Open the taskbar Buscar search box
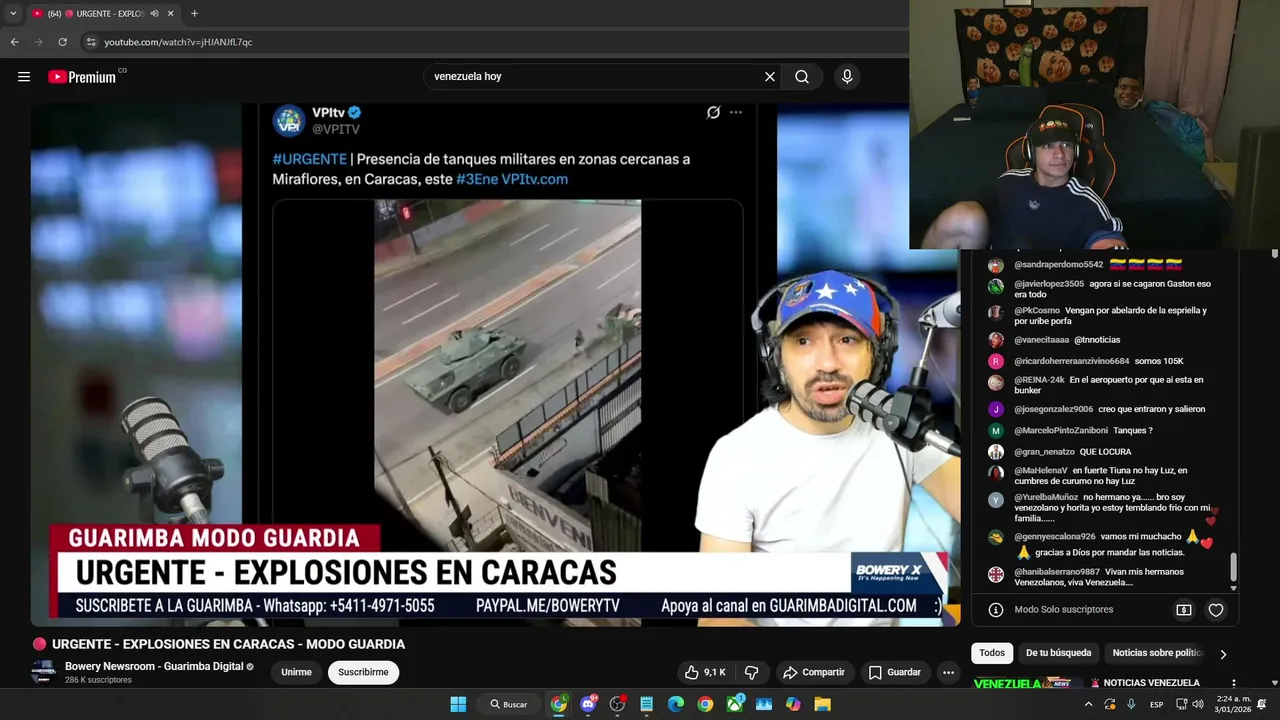The height and width of the screenshot is (720, 1280). coord(509,704)
